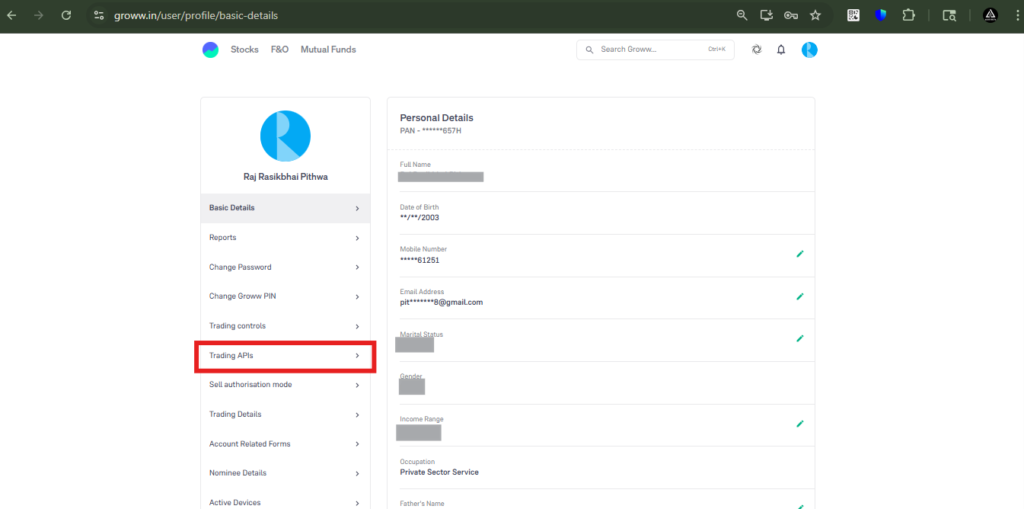The width and height of the screenshot is (1024, 509).
Task: Expand the Reports section arrow
Action: tap(357, 238)
